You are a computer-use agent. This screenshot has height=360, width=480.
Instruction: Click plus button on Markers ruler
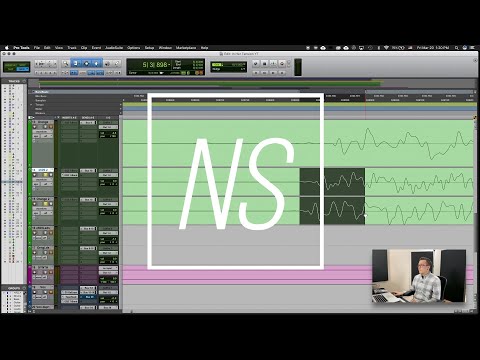121,113
